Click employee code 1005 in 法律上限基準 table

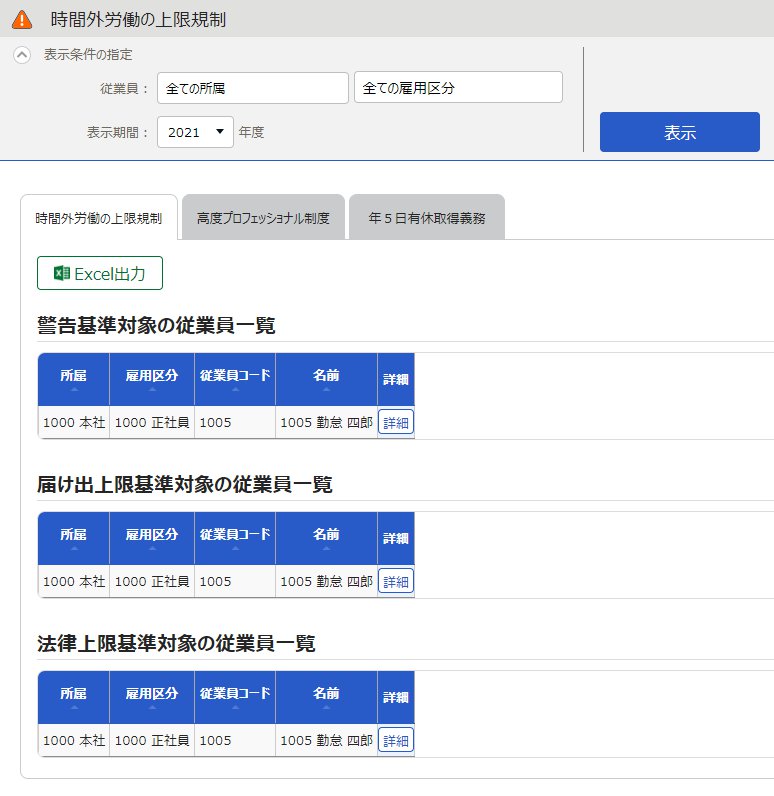click(215, 740)
